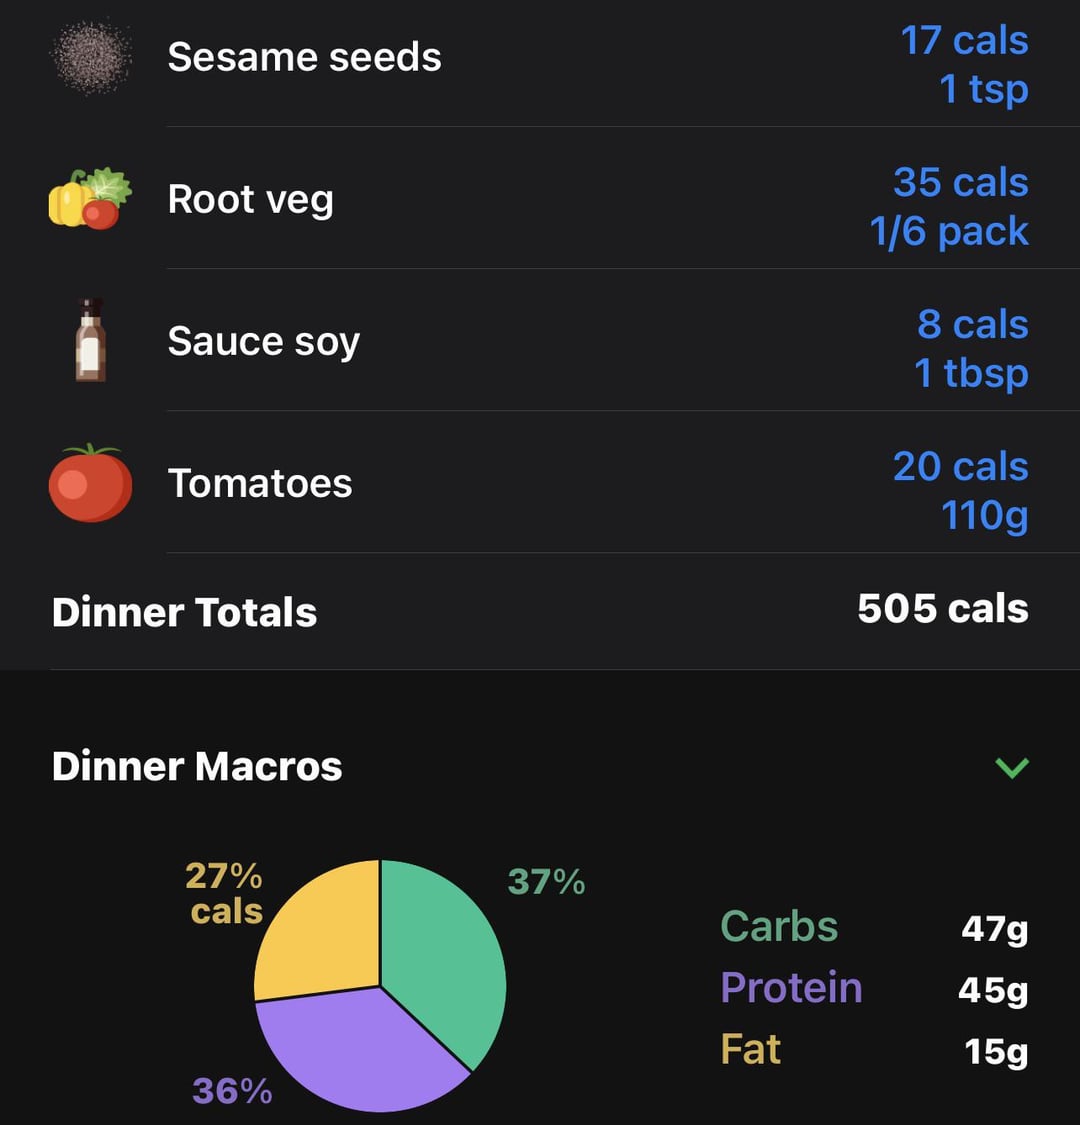Viewport: 1080px width, 1125px height.
Task: Change the 1 tbsp soy sauce amount
Action: click(971, 373)
